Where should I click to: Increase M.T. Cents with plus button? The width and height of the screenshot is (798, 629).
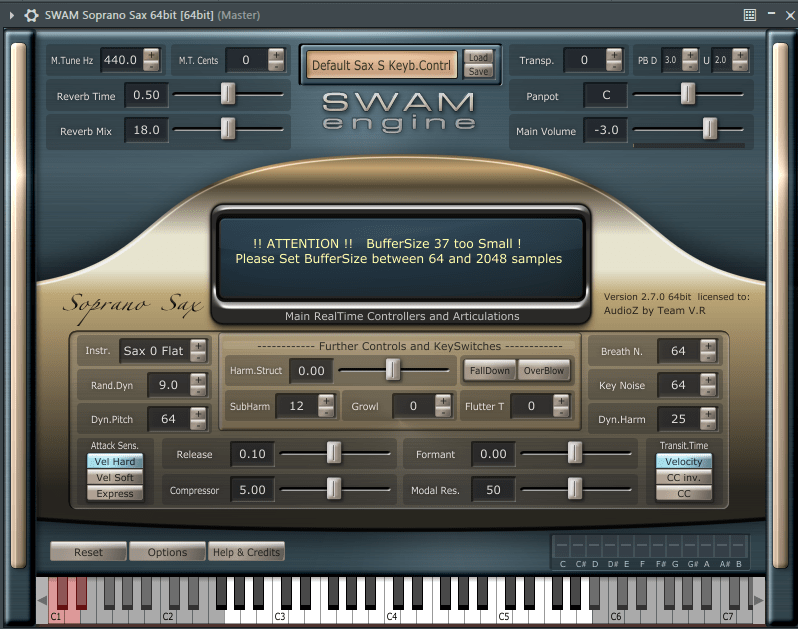click(276, 54)
